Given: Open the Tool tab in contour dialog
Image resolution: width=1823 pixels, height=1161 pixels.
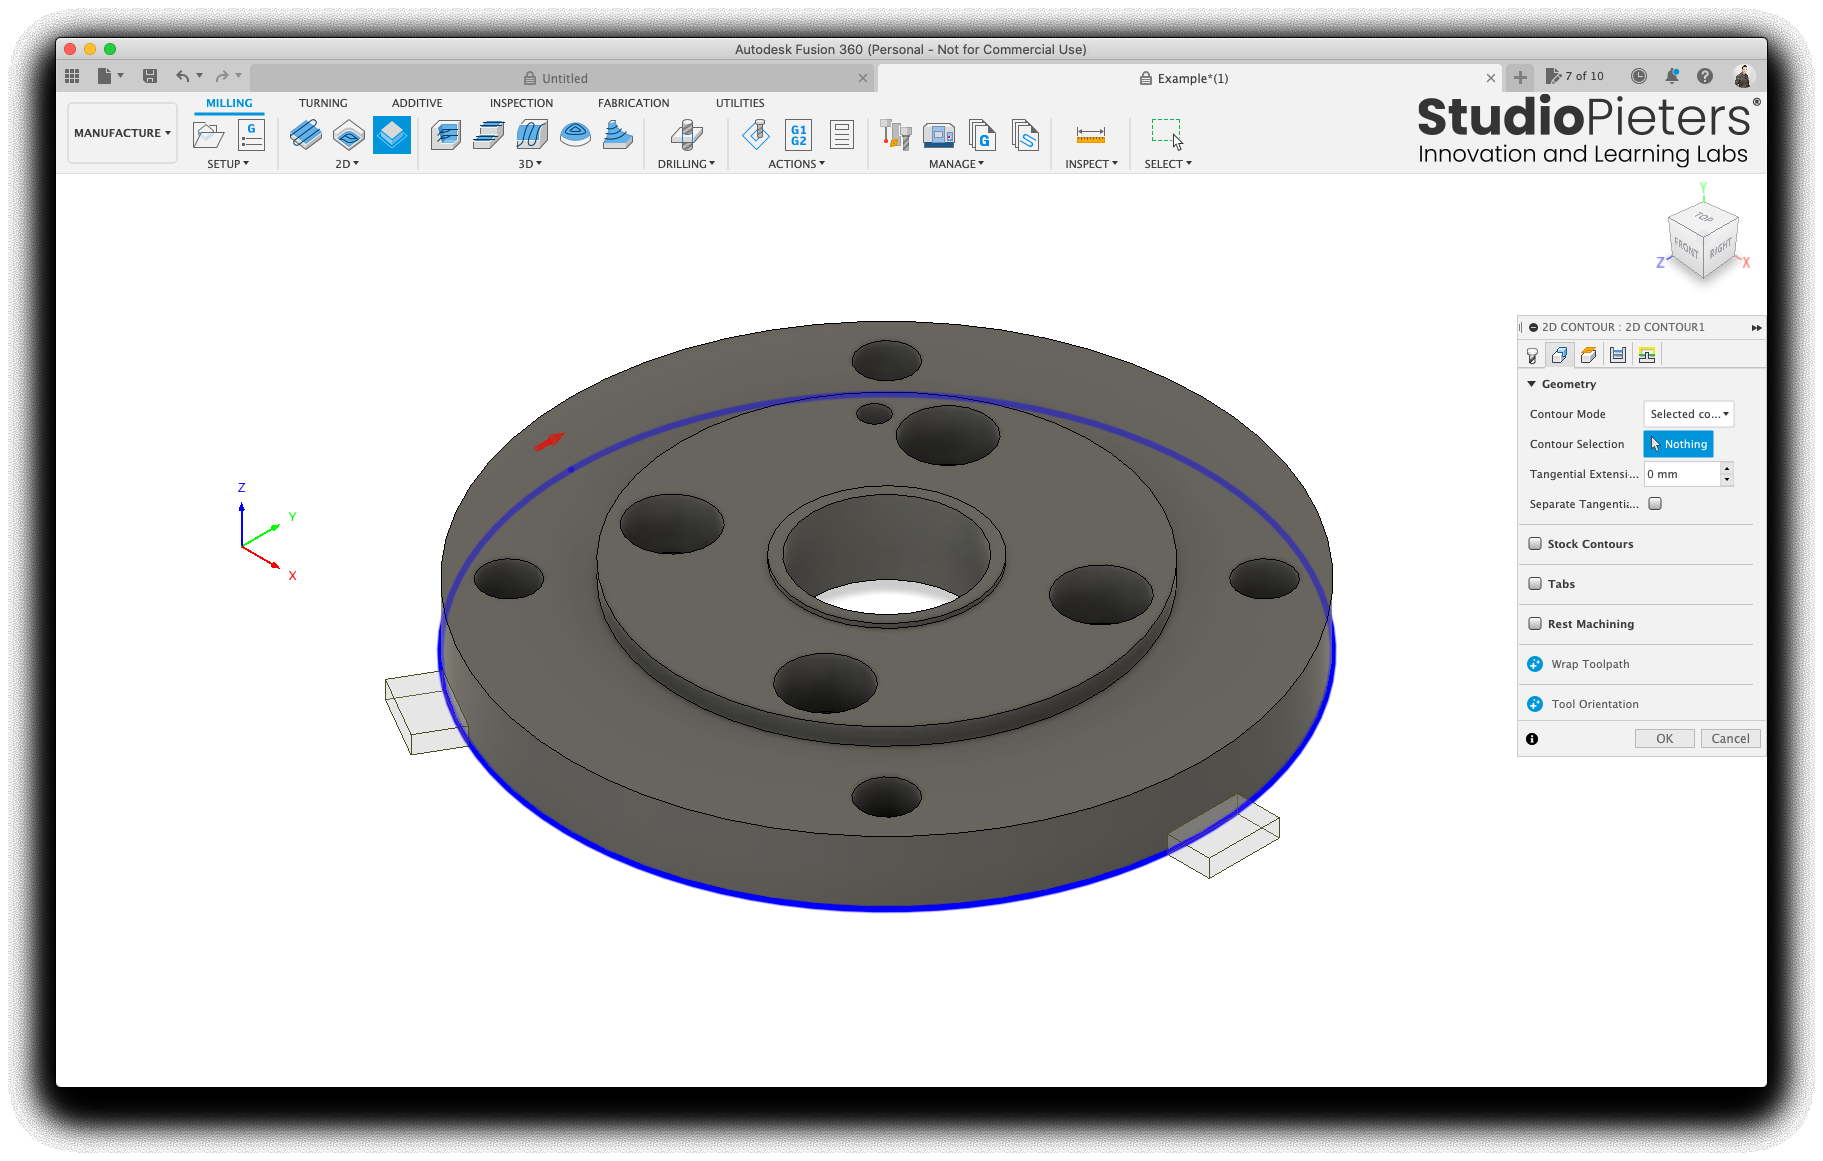Looking at the screenshot, I should pos(1532,355).
